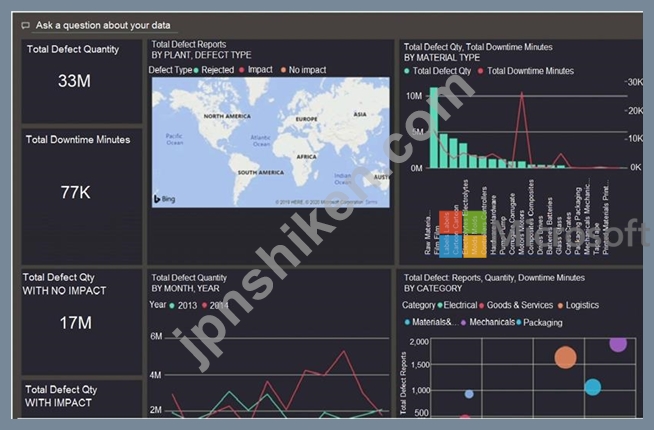This screenshot has height=430, width=654.
Task: Click Europe label on the map
Action: tap(307, 119)
